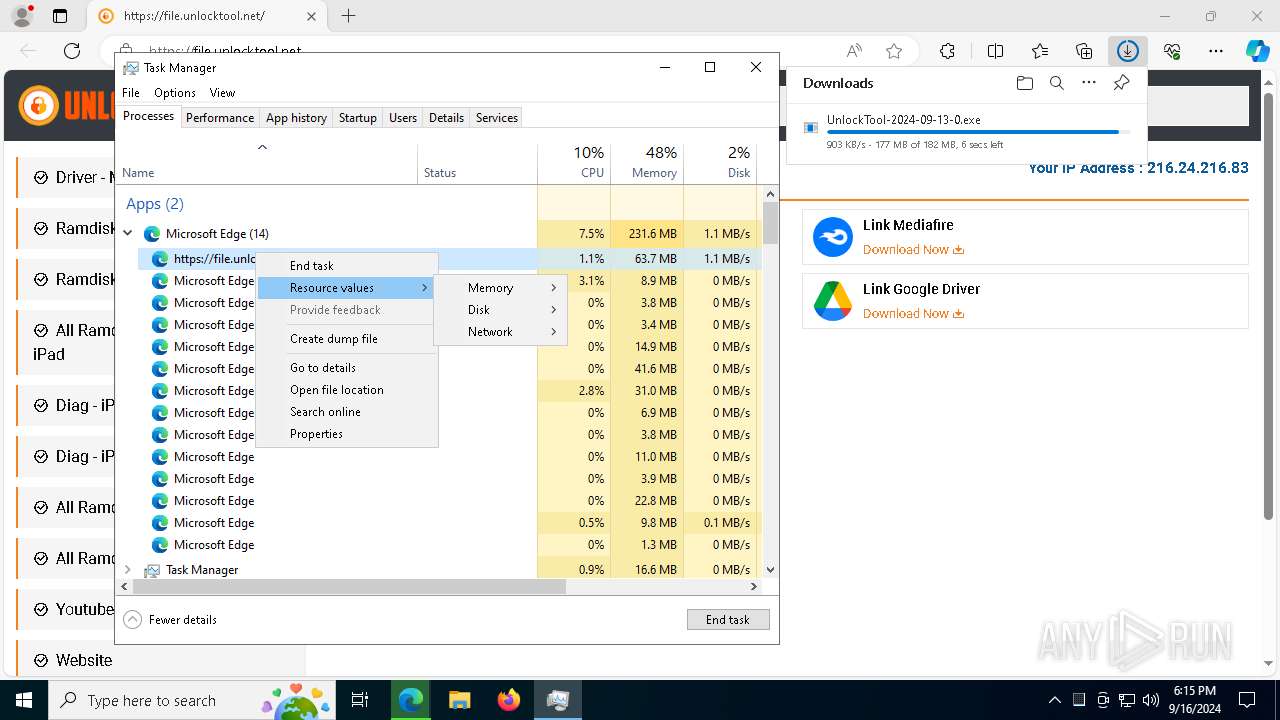Click the Mediafire logo icon
The width and height of the screenshot is (1280, 720).
pyautogui.click(x=832, y=237)
